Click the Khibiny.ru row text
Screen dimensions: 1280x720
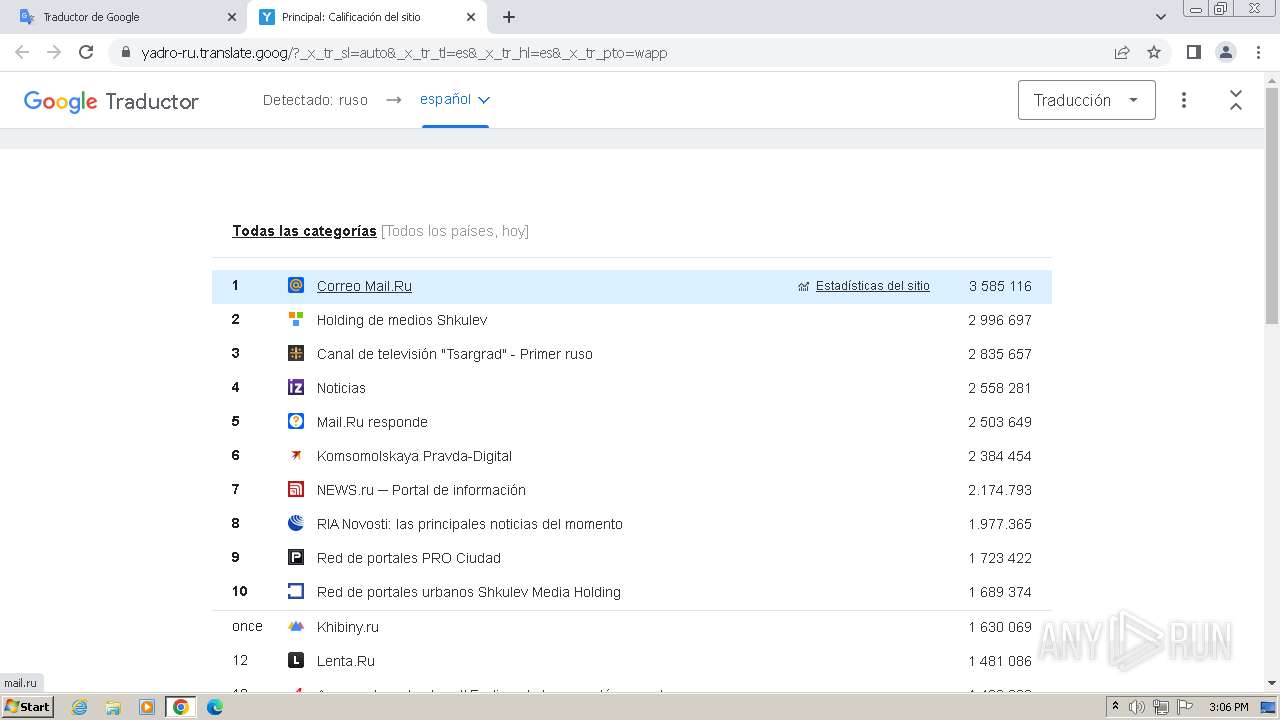(348, 627)
